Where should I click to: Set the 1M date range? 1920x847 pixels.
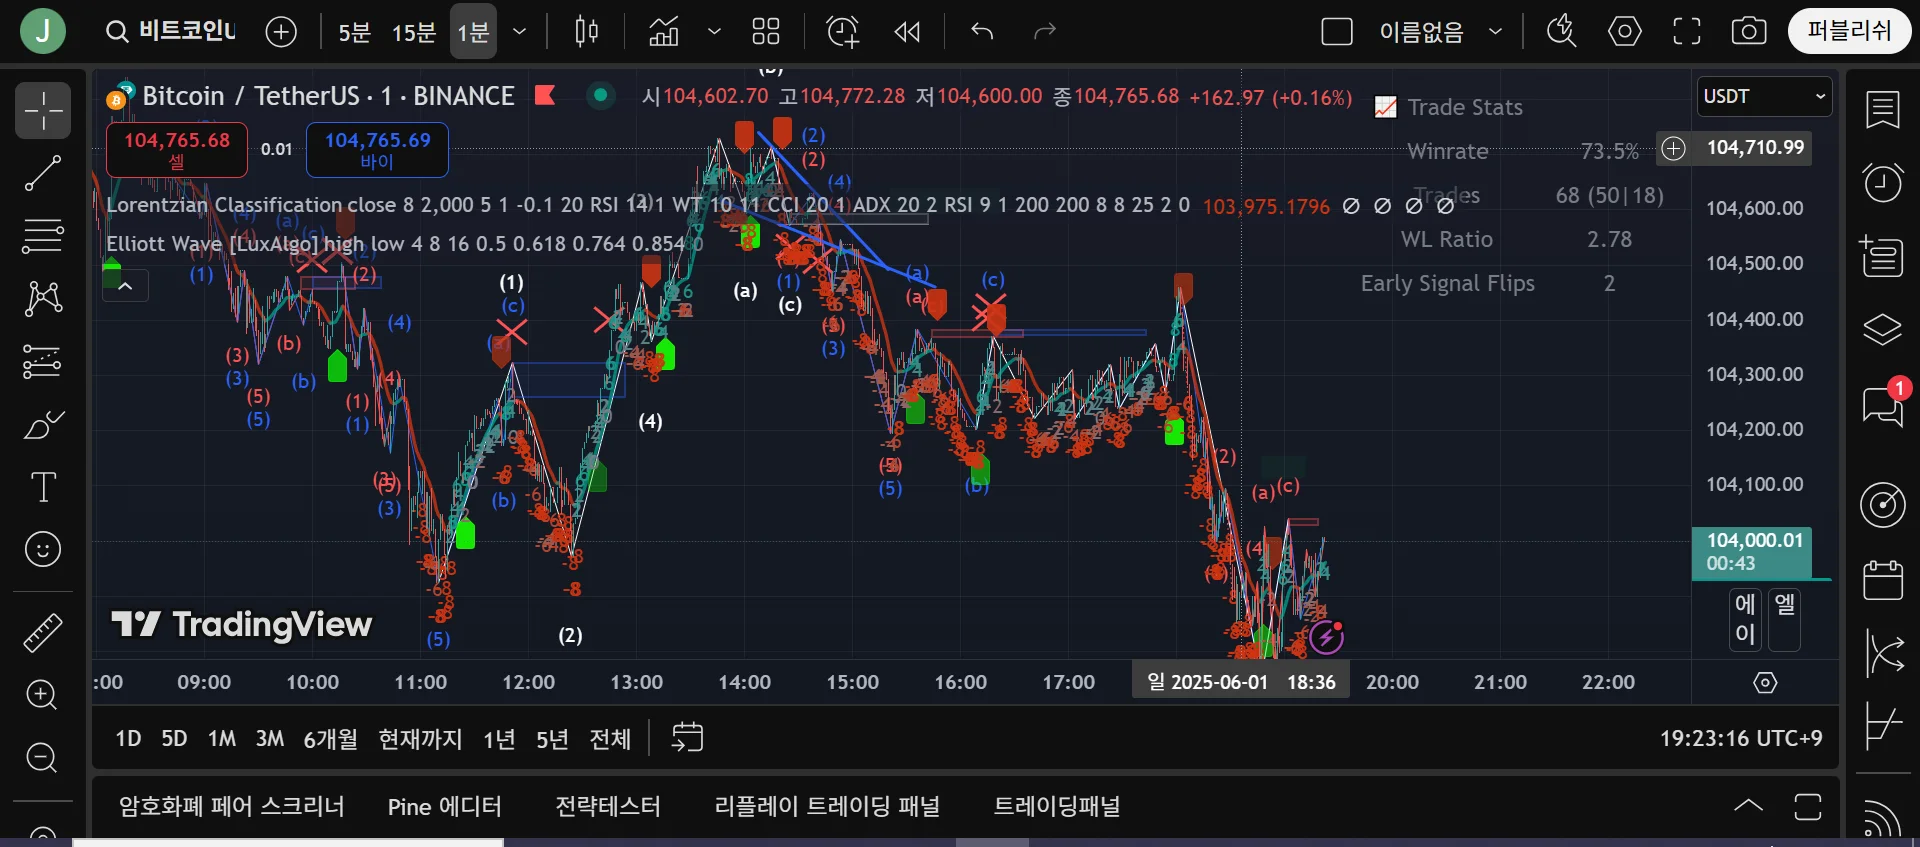click(222, 739)
